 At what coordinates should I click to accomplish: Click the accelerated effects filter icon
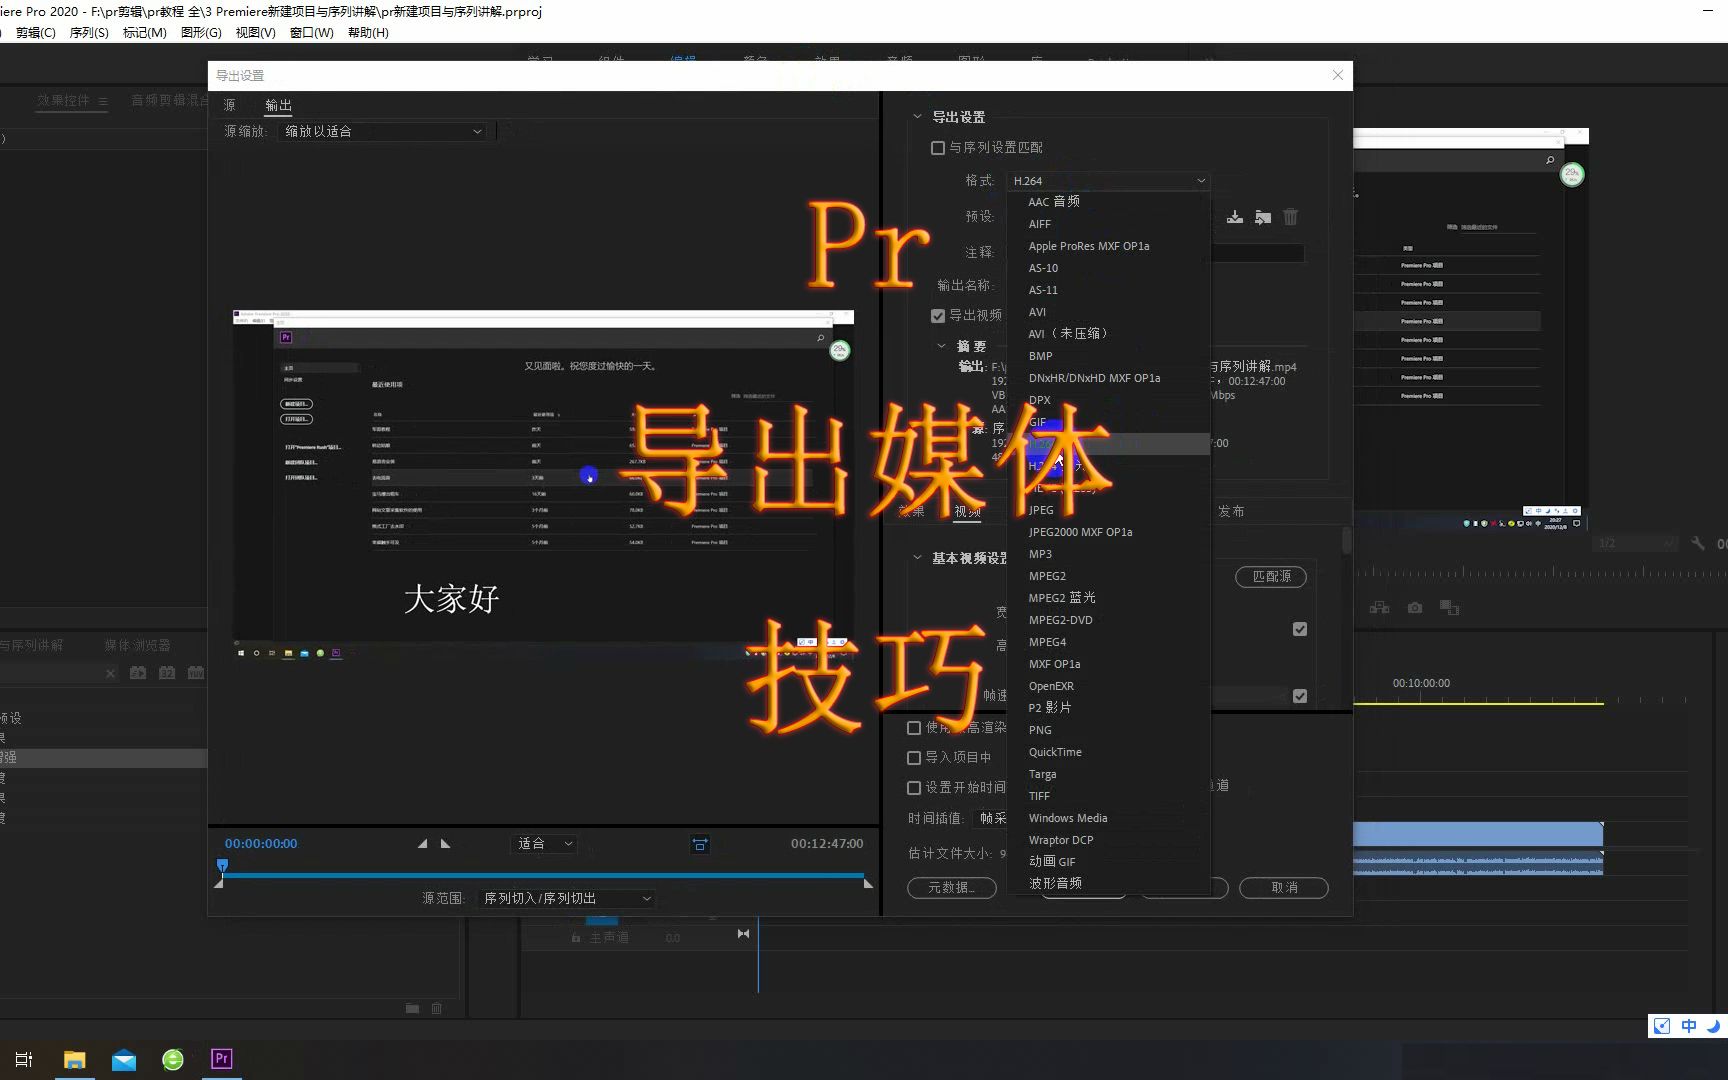(138, 673)
